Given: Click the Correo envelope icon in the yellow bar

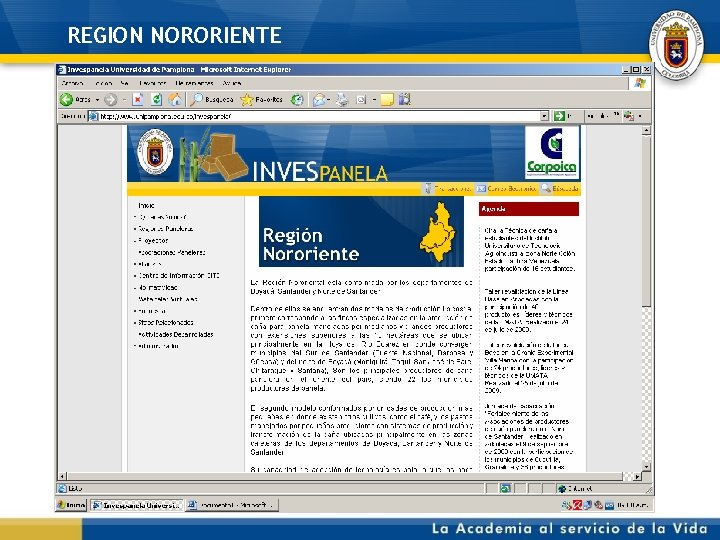Looking at the screenshot, I should point(480,188).
